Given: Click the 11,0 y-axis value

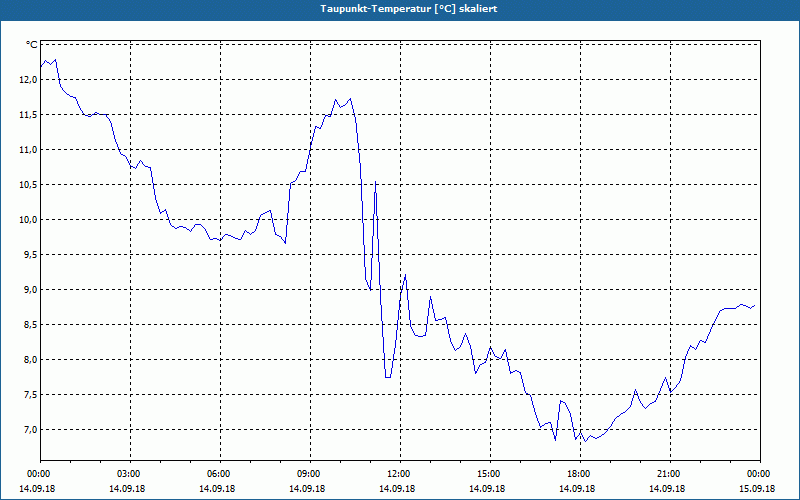Looking at the screenshot, I should pyautogui.click(x=28, y=150).
